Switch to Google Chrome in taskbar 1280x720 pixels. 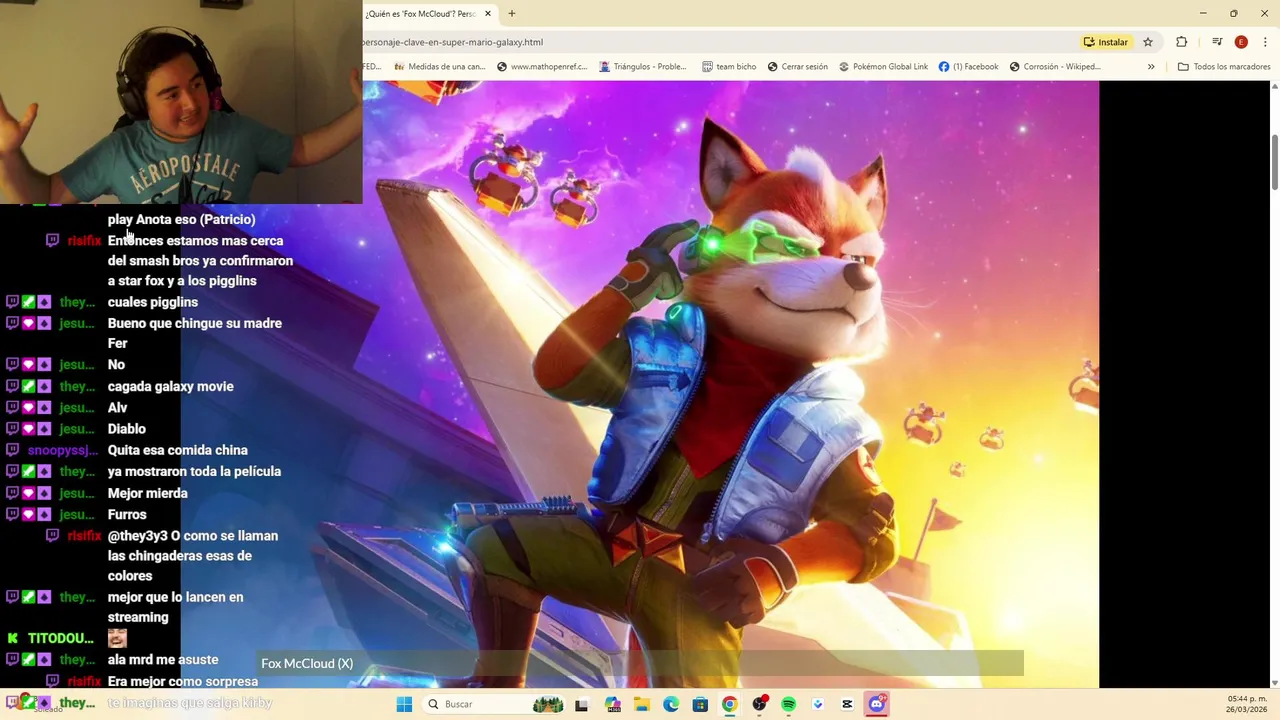click(x=730, y=704)
